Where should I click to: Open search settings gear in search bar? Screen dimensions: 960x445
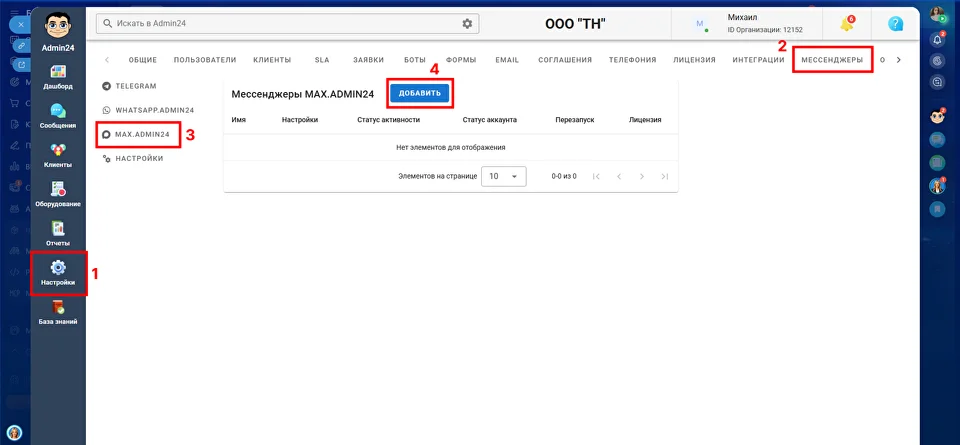[x=467, y=23]
